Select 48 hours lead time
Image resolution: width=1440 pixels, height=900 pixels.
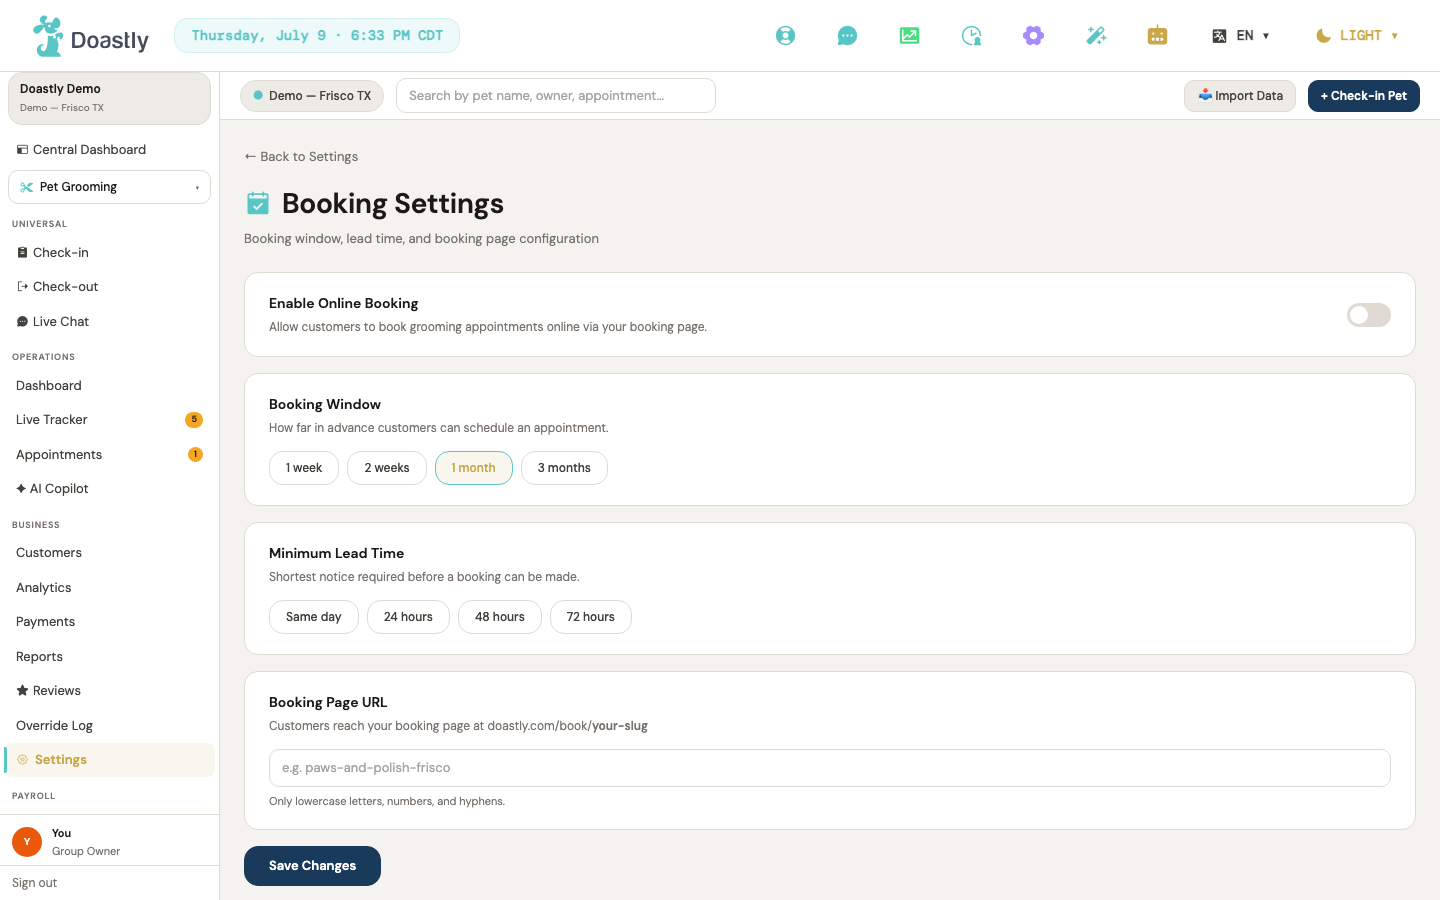500,617
